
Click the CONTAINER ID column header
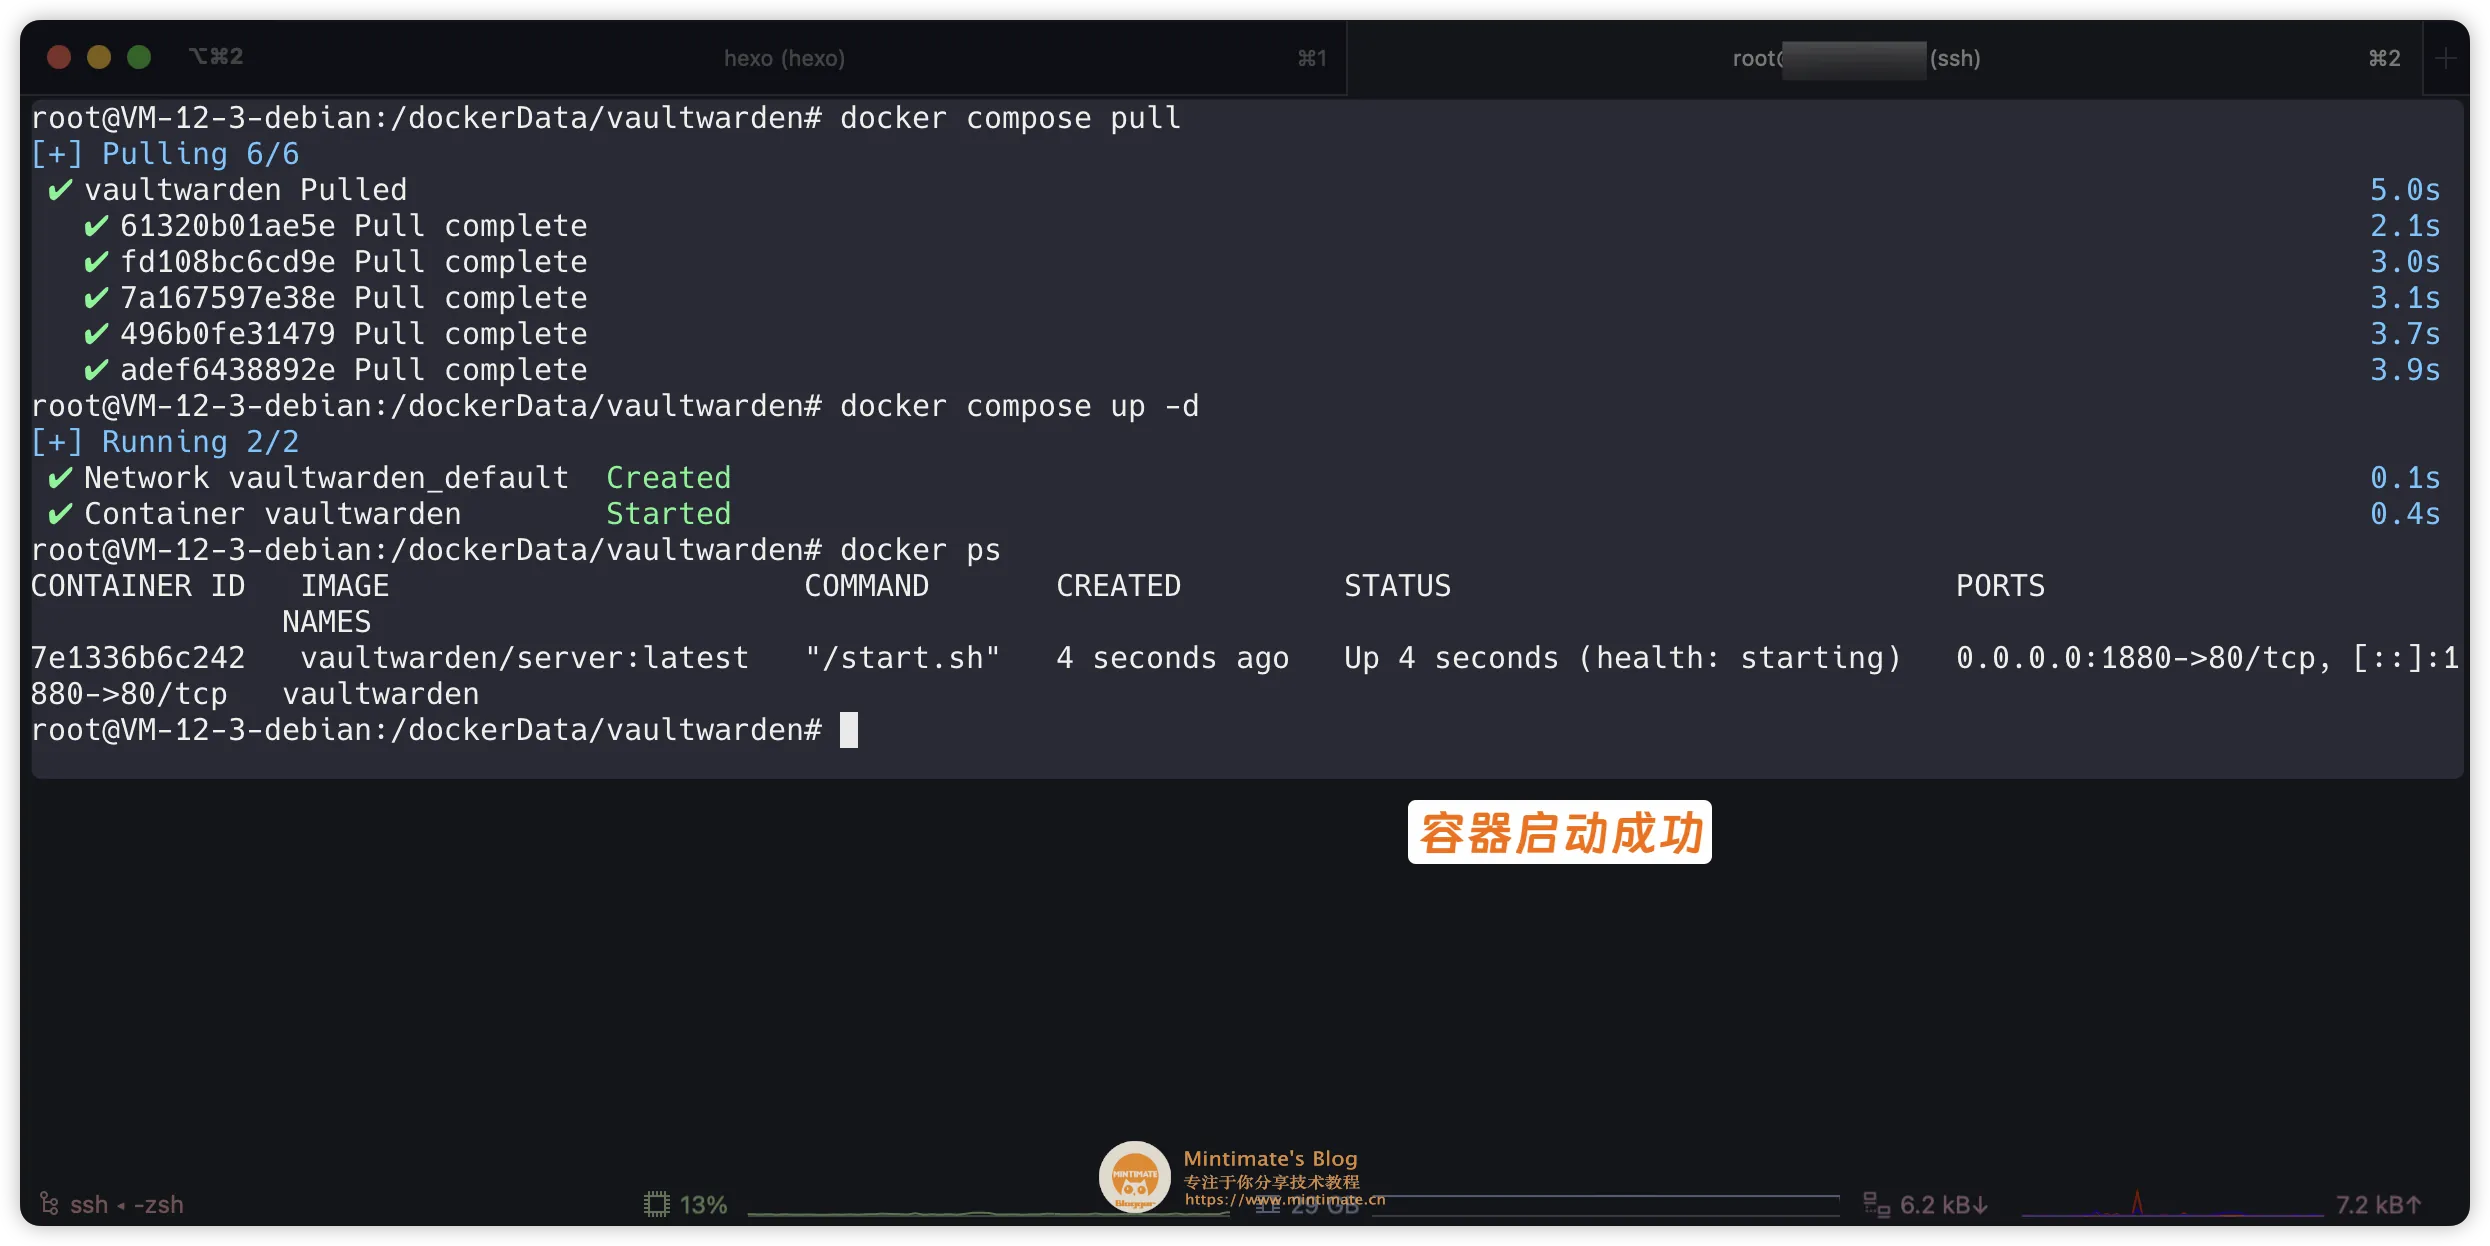tap(138, 586)
